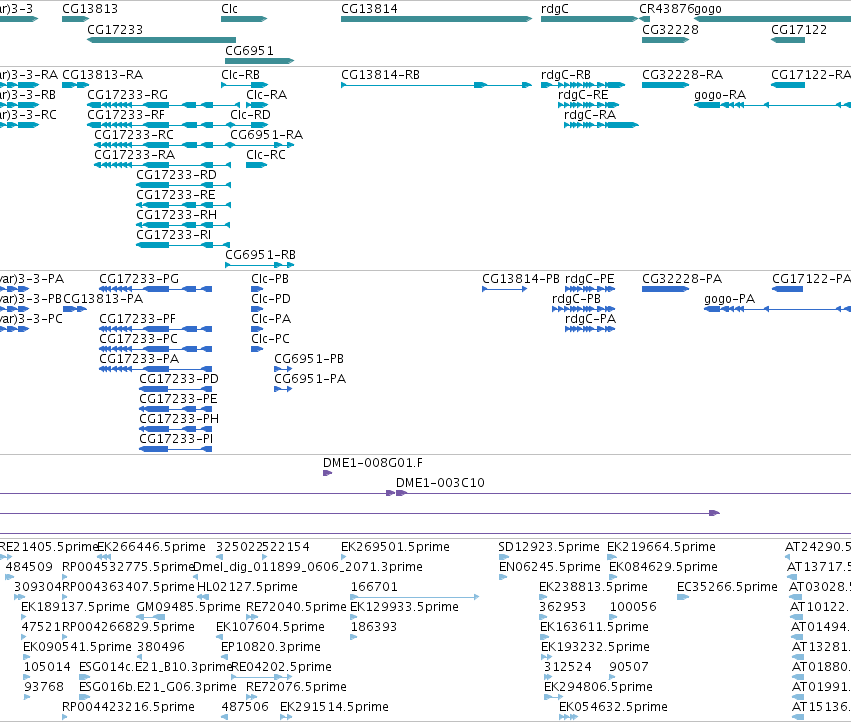
Task: Select the DME1-008G01.F feature label
Action: (373, 463)
